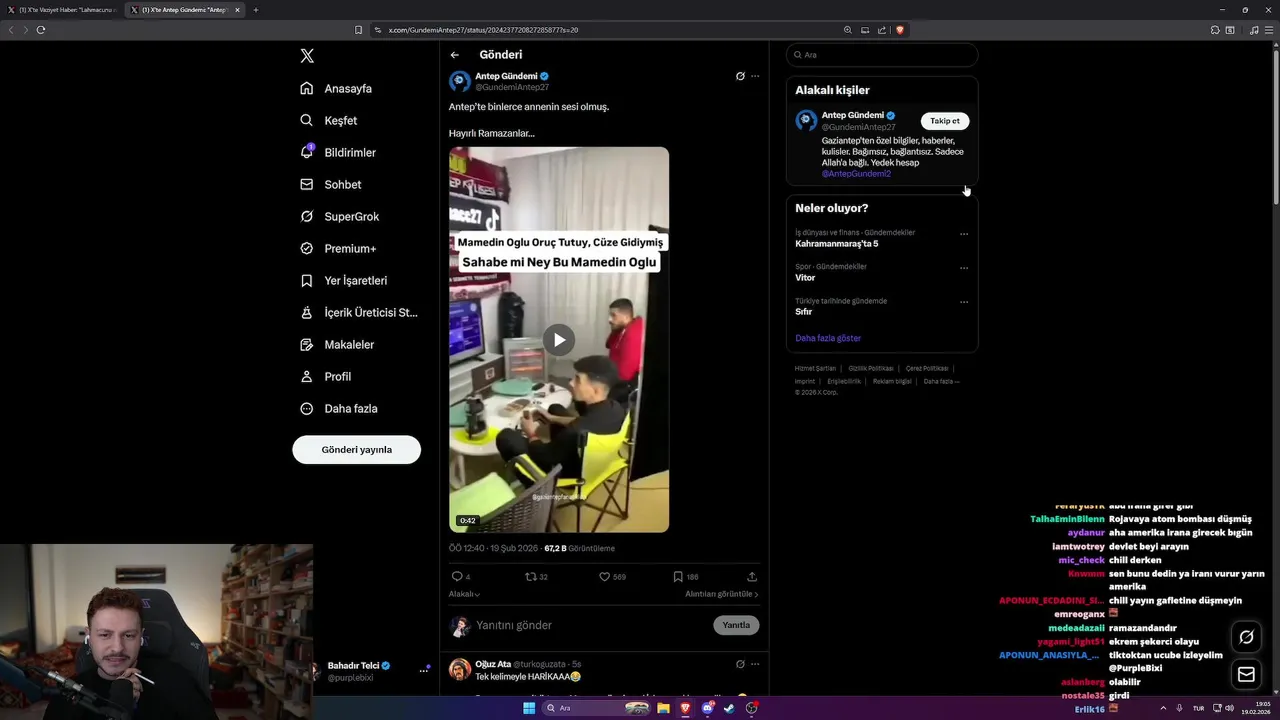
Task: Click the Grok icon on Oğuz Ata's reply
Action: (x=740, y=664)
